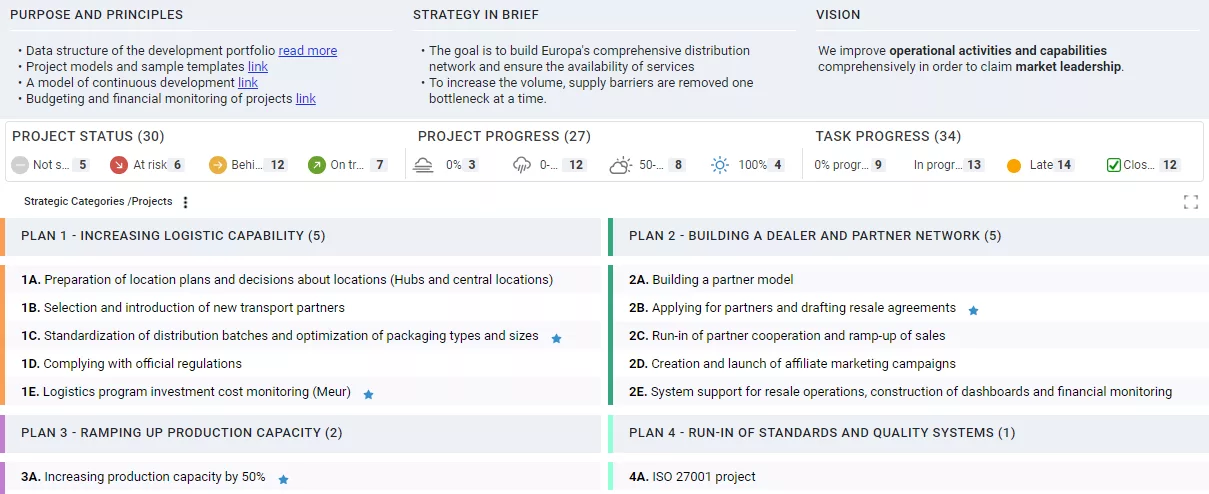Filter projects by At risk red icon
Image resolution: width=1209 pixels, height=494 pixels.
point(119,165)
